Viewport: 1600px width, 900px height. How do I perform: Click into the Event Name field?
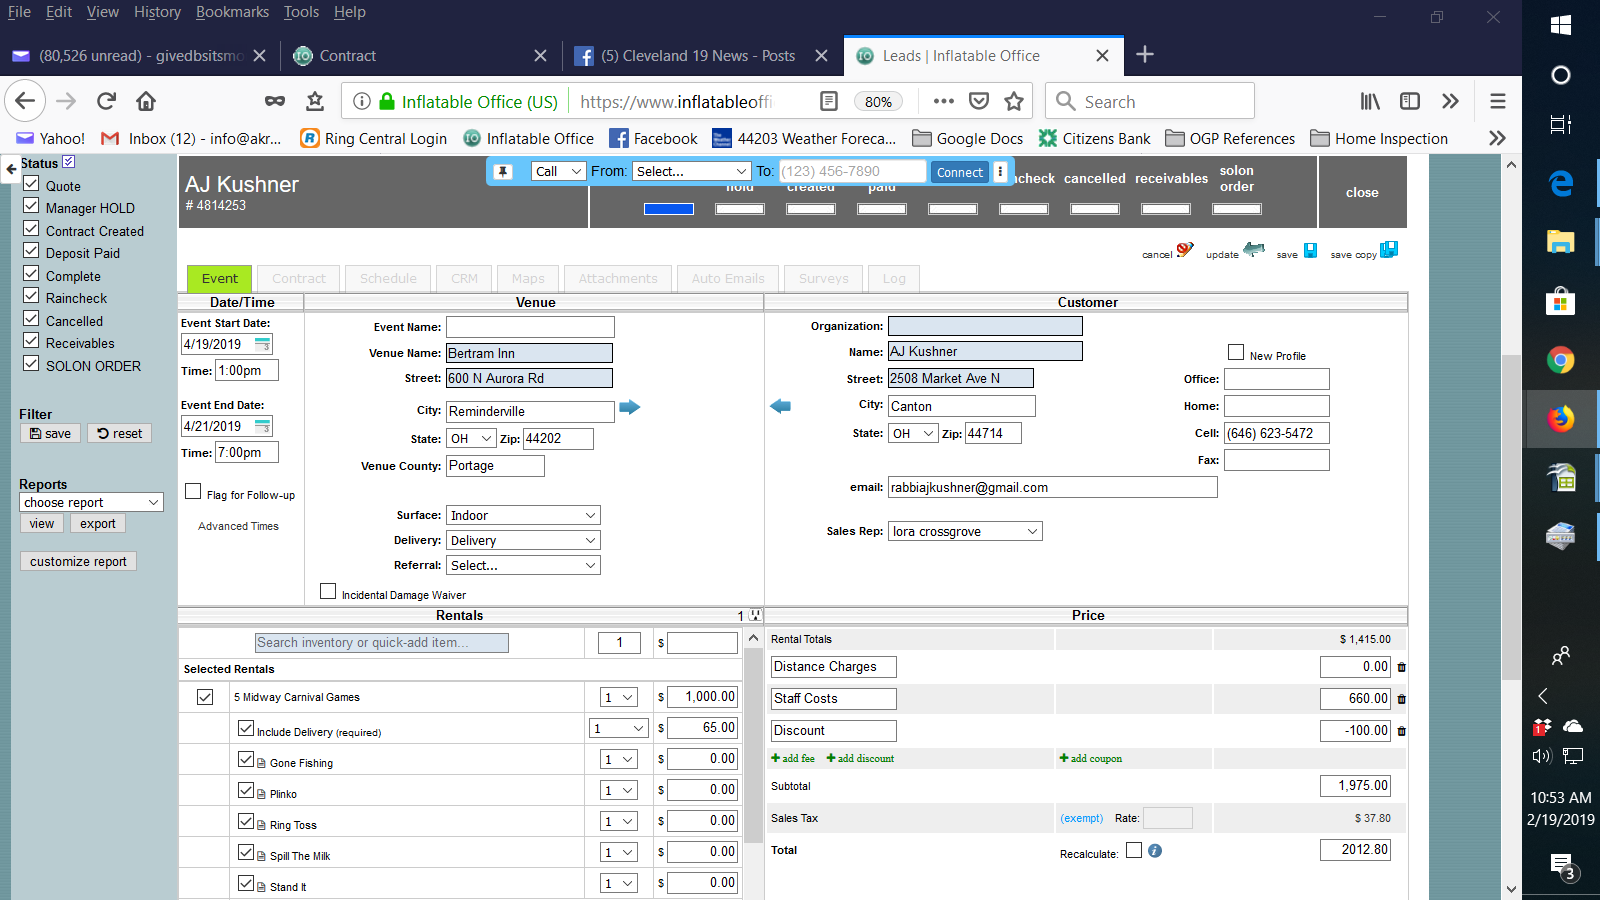530,327
